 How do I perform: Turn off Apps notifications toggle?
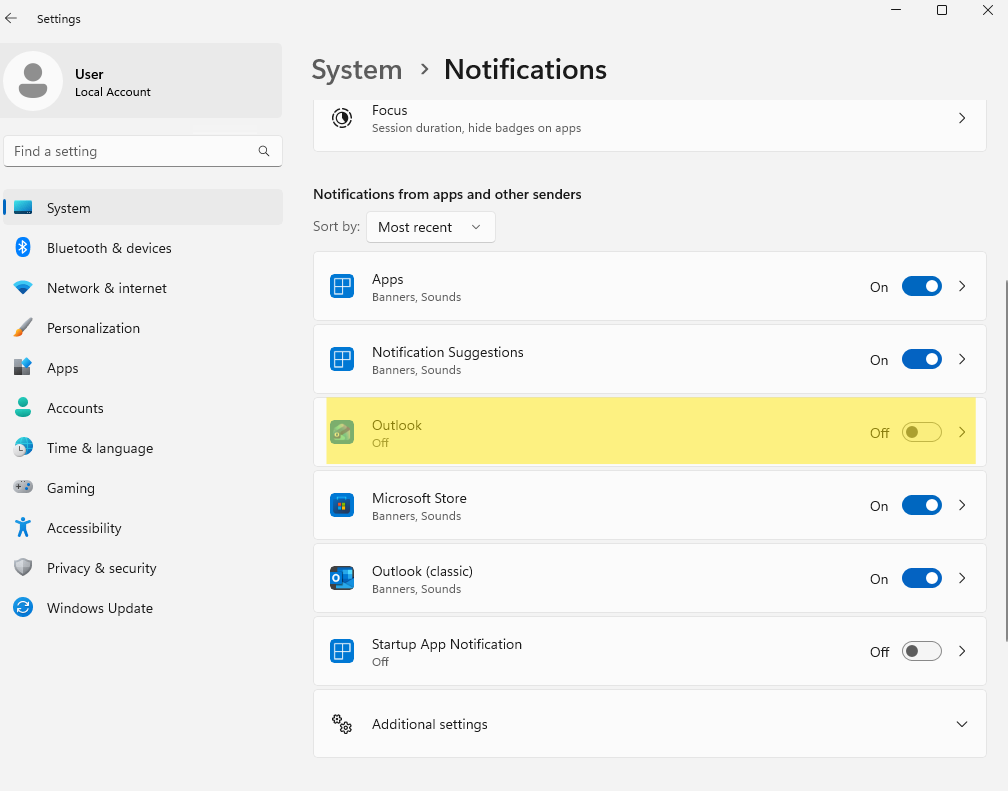point(921,286)
